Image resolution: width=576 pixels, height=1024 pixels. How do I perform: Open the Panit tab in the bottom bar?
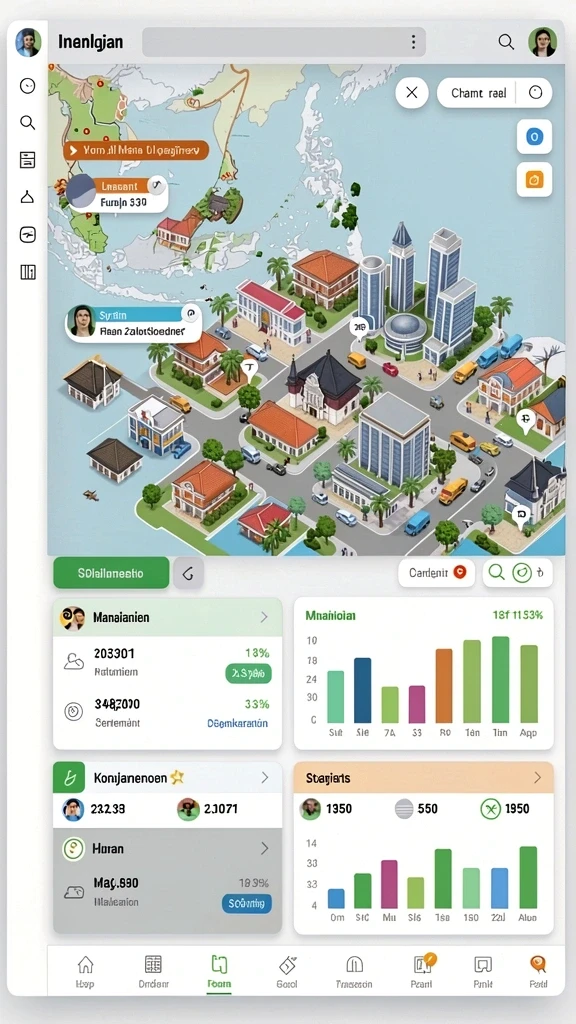coord(483,972)
